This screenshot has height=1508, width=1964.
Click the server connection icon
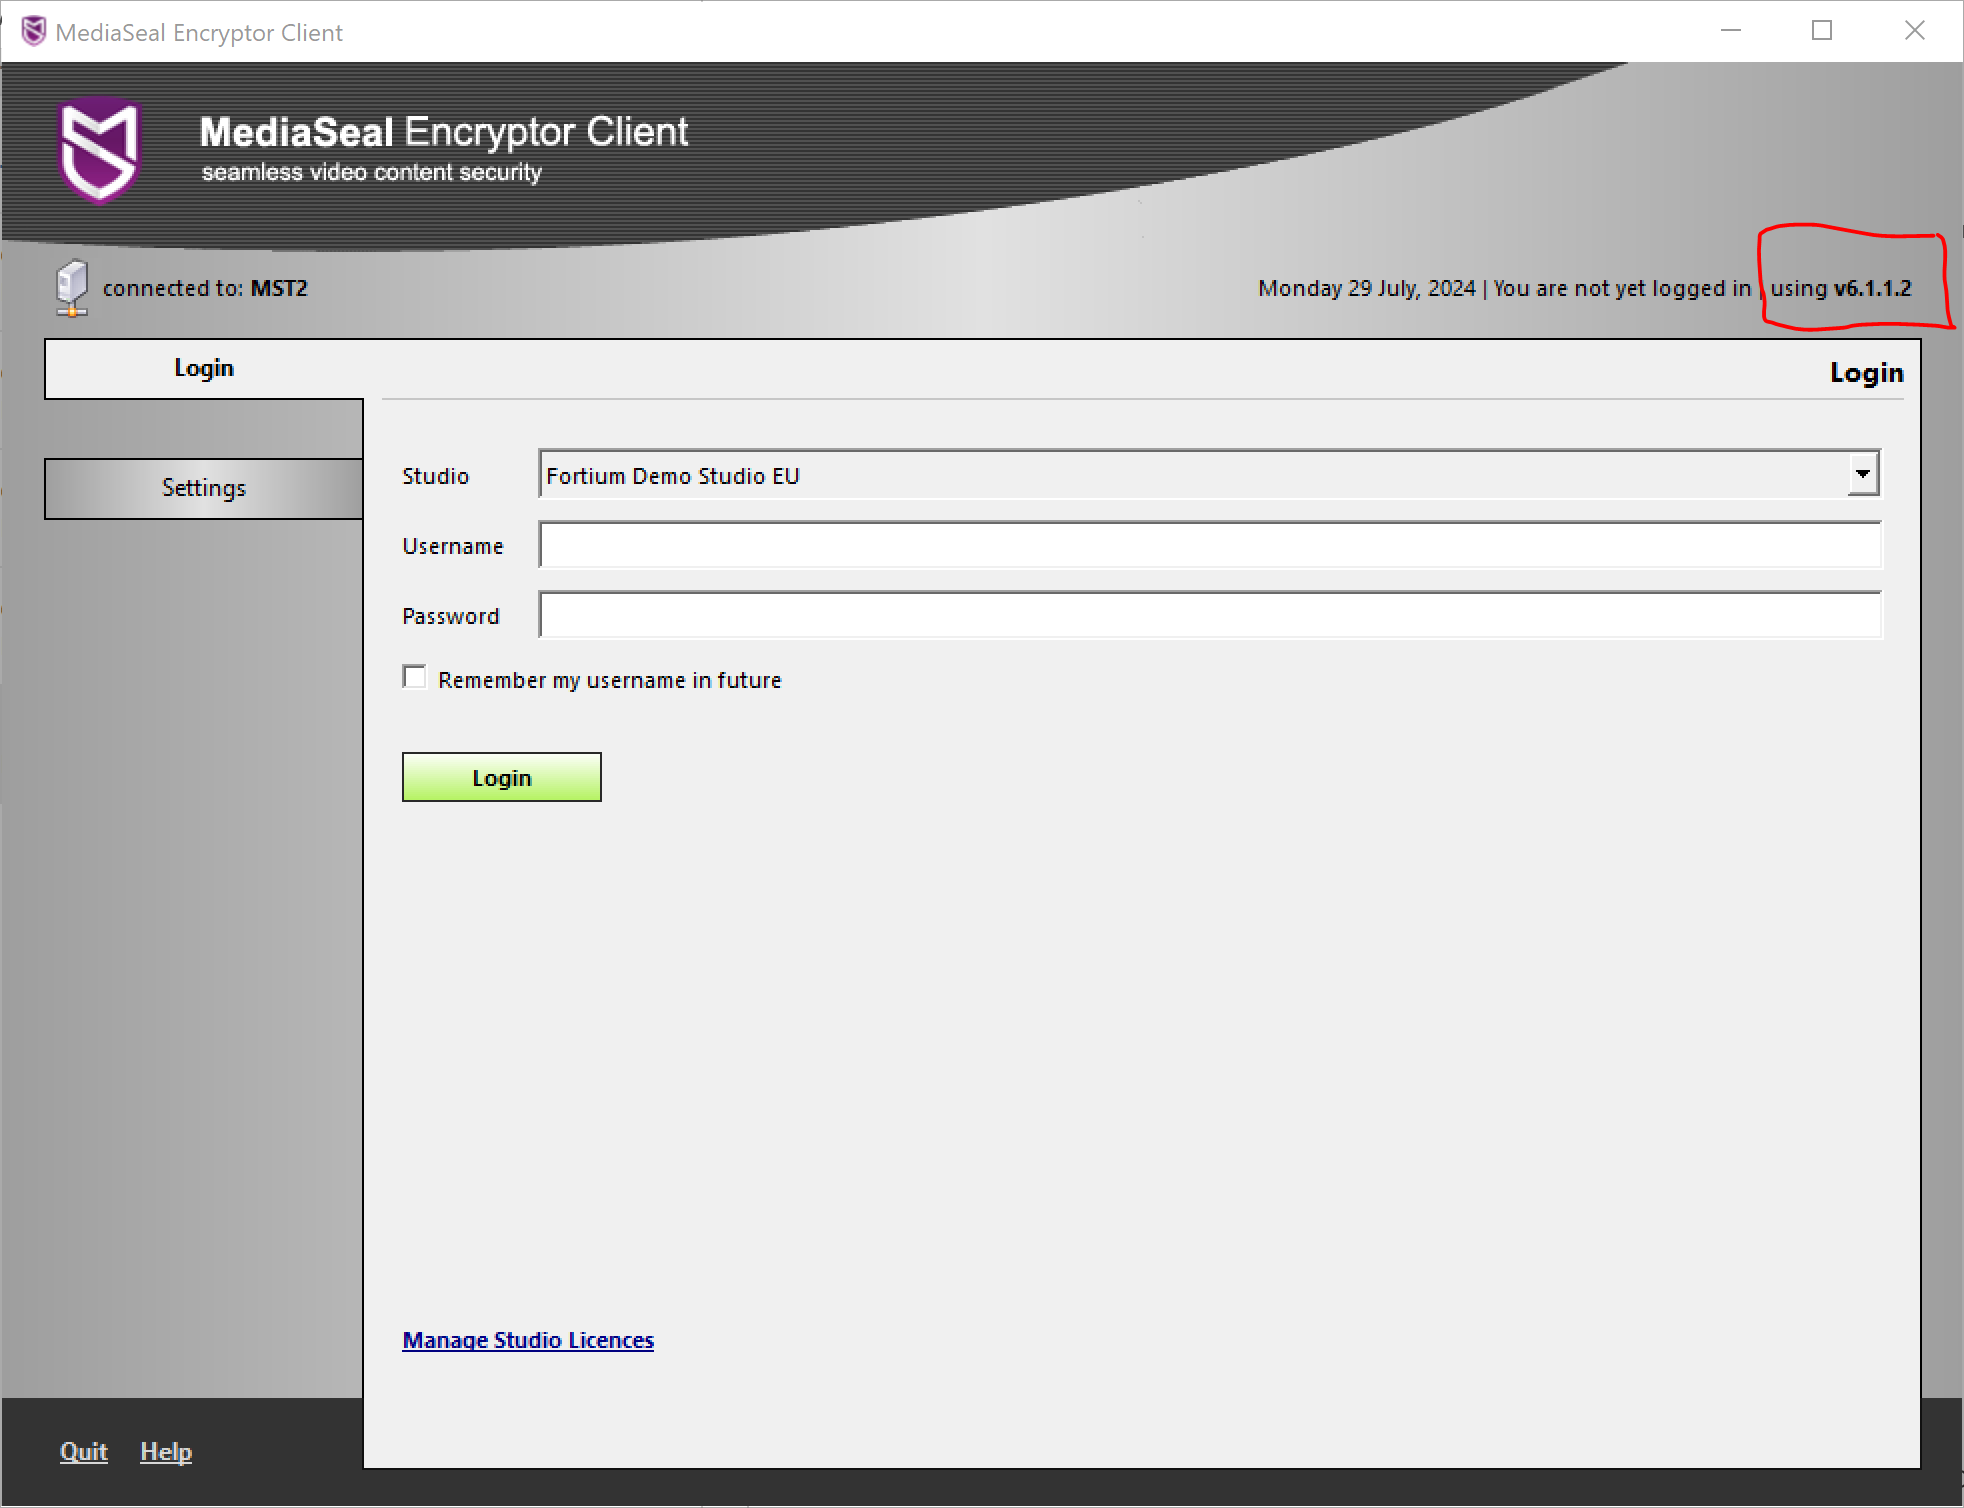pos(72,288)
